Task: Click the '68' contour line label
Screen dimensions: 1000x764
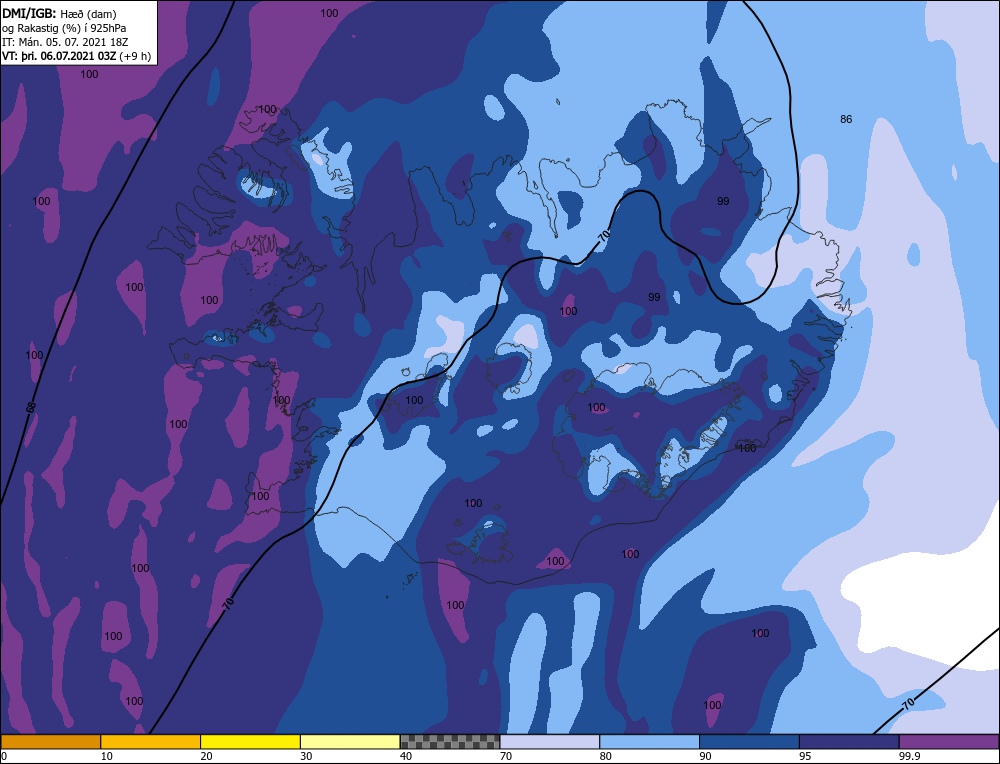Action: (31, 408)
